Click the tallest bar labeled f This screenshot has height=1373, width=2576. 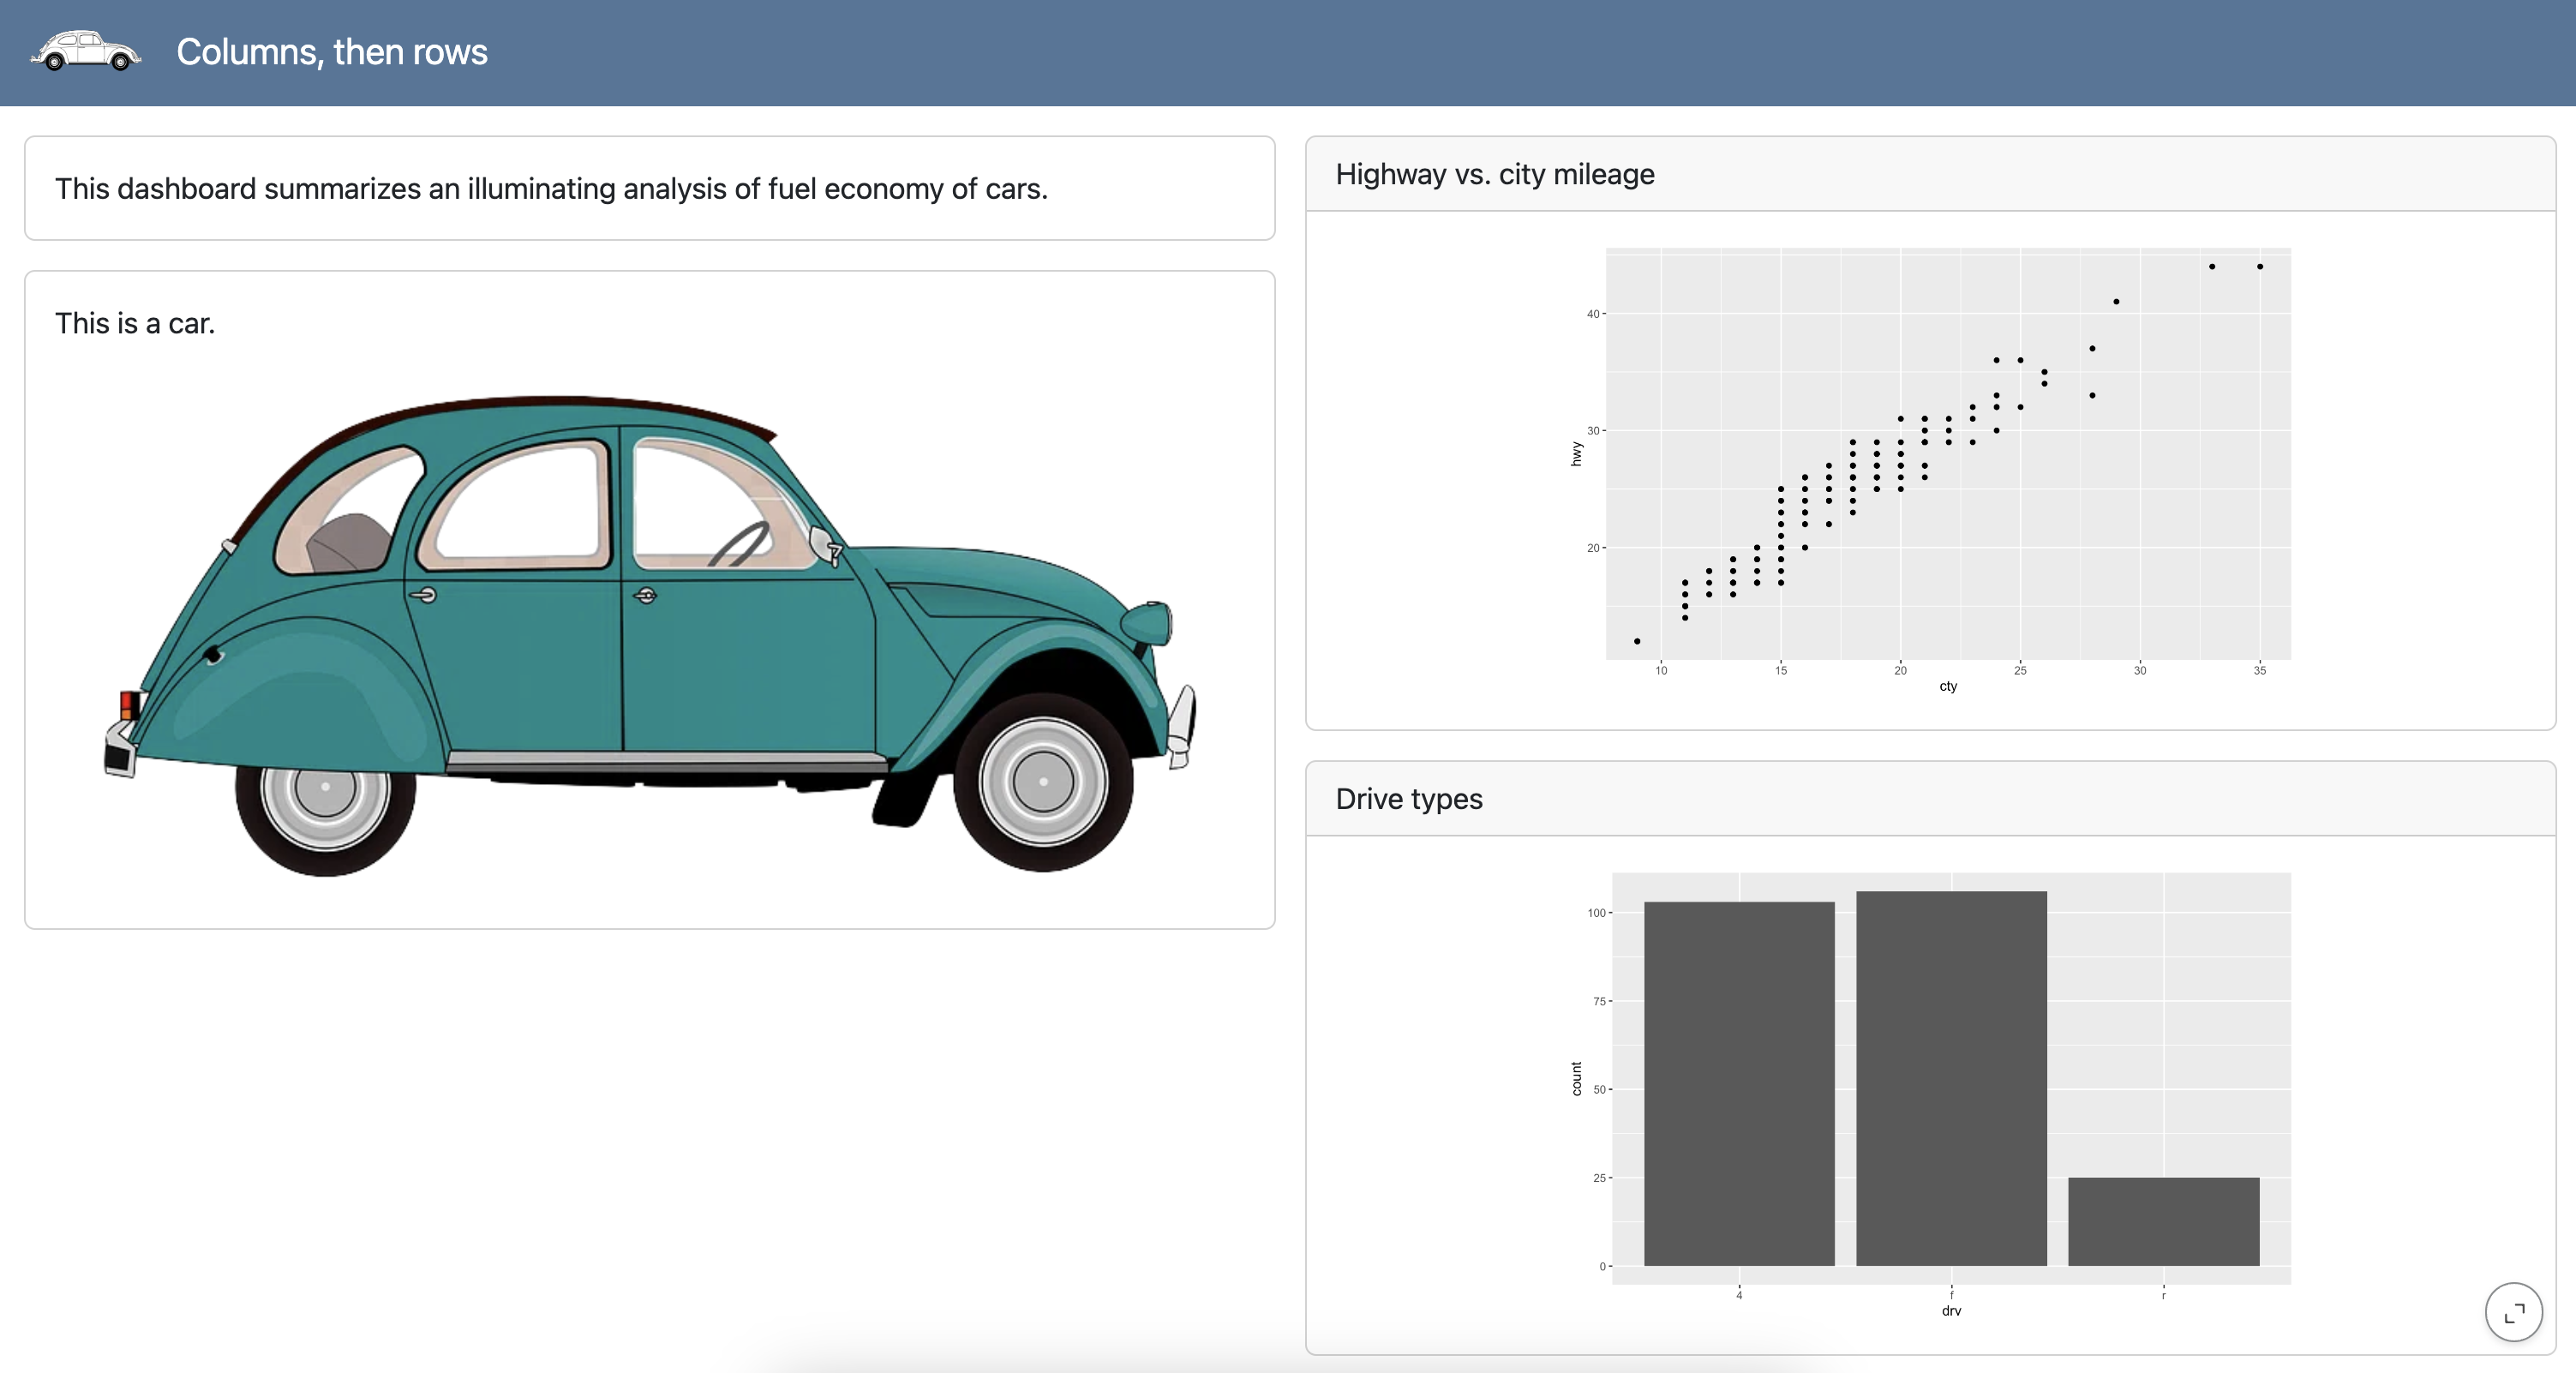[x=1950, y=1080]
